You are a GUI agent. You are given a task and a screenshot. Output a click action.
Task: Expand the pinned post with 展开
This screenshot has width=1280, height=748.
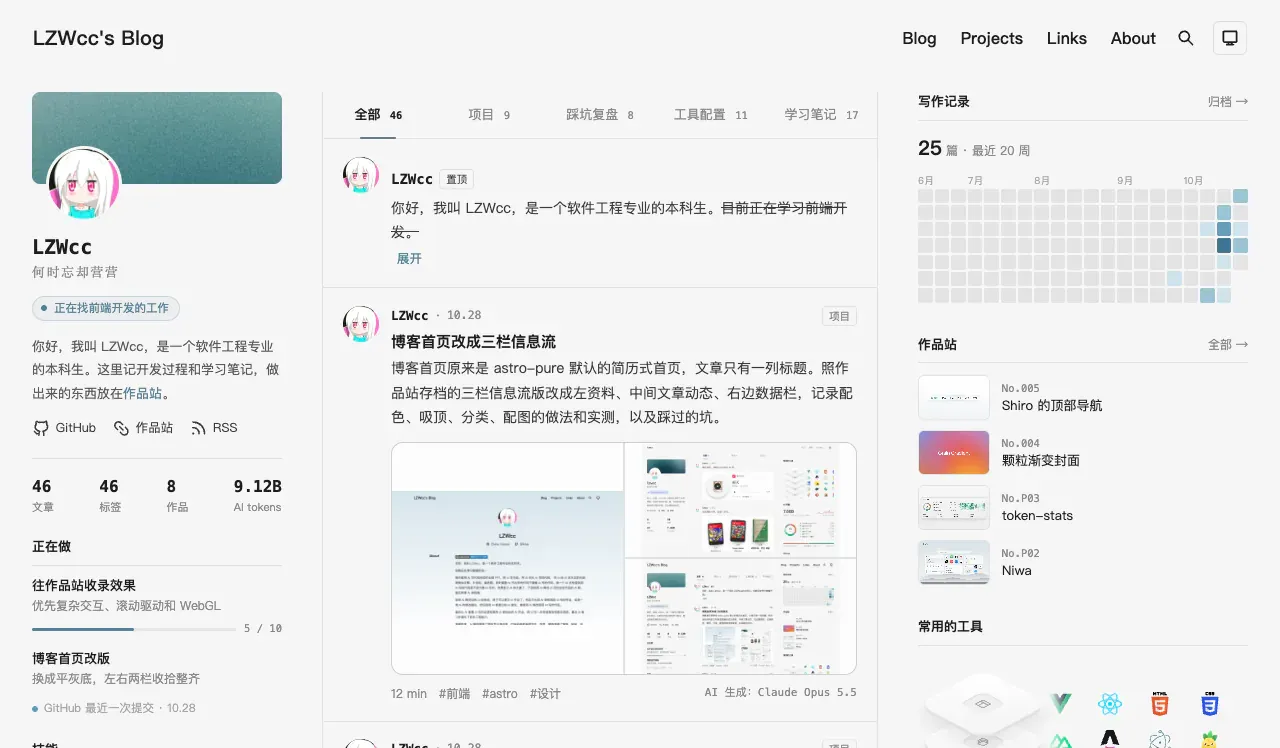(409, 258)
